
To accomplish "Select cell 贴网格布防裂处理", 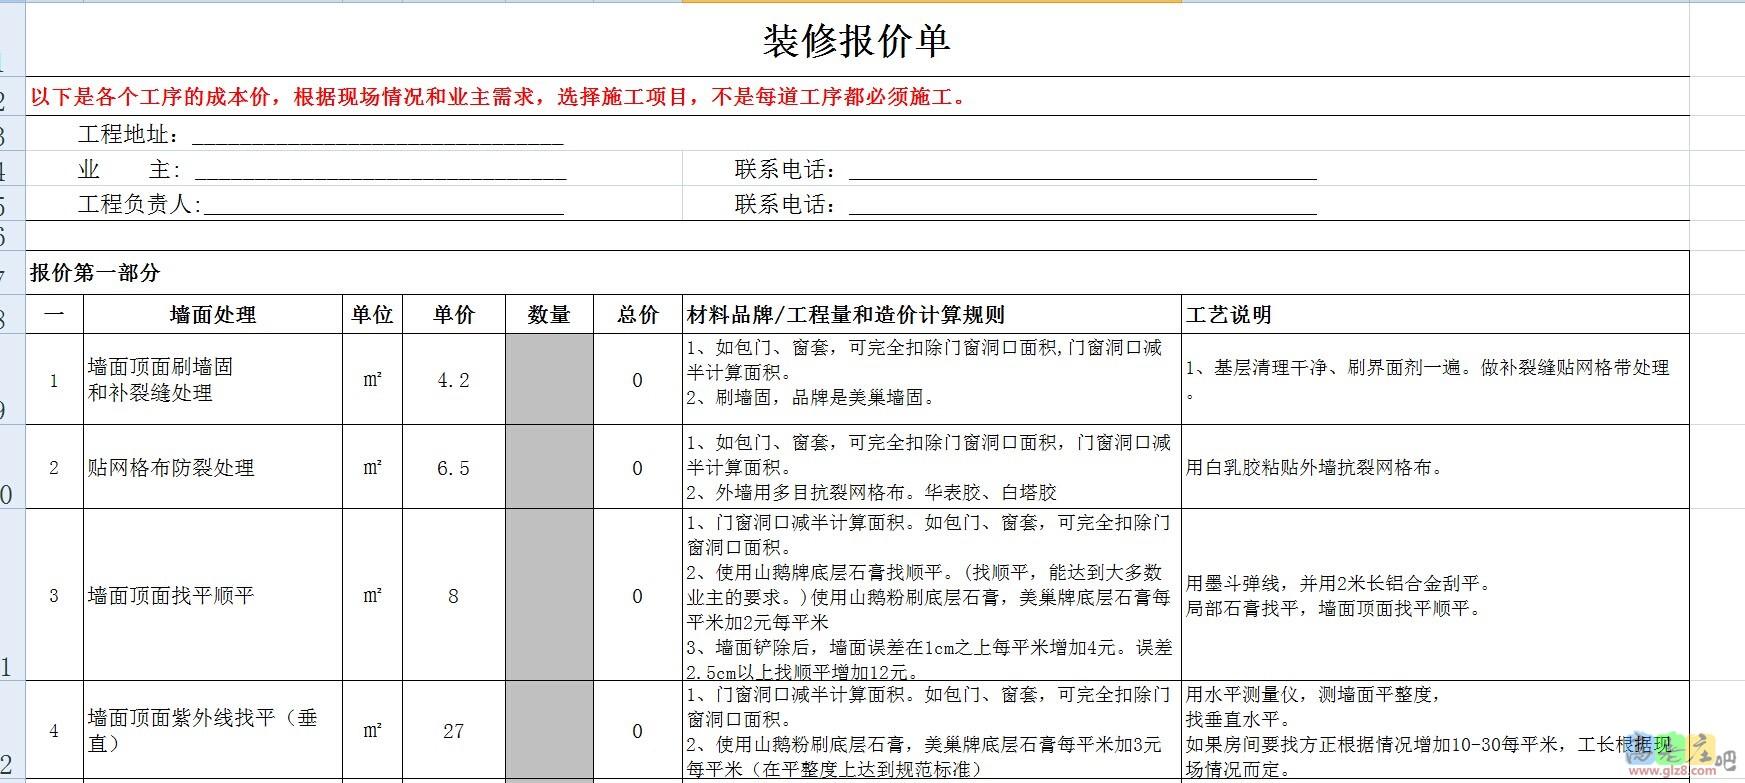I will coord(213,467).
